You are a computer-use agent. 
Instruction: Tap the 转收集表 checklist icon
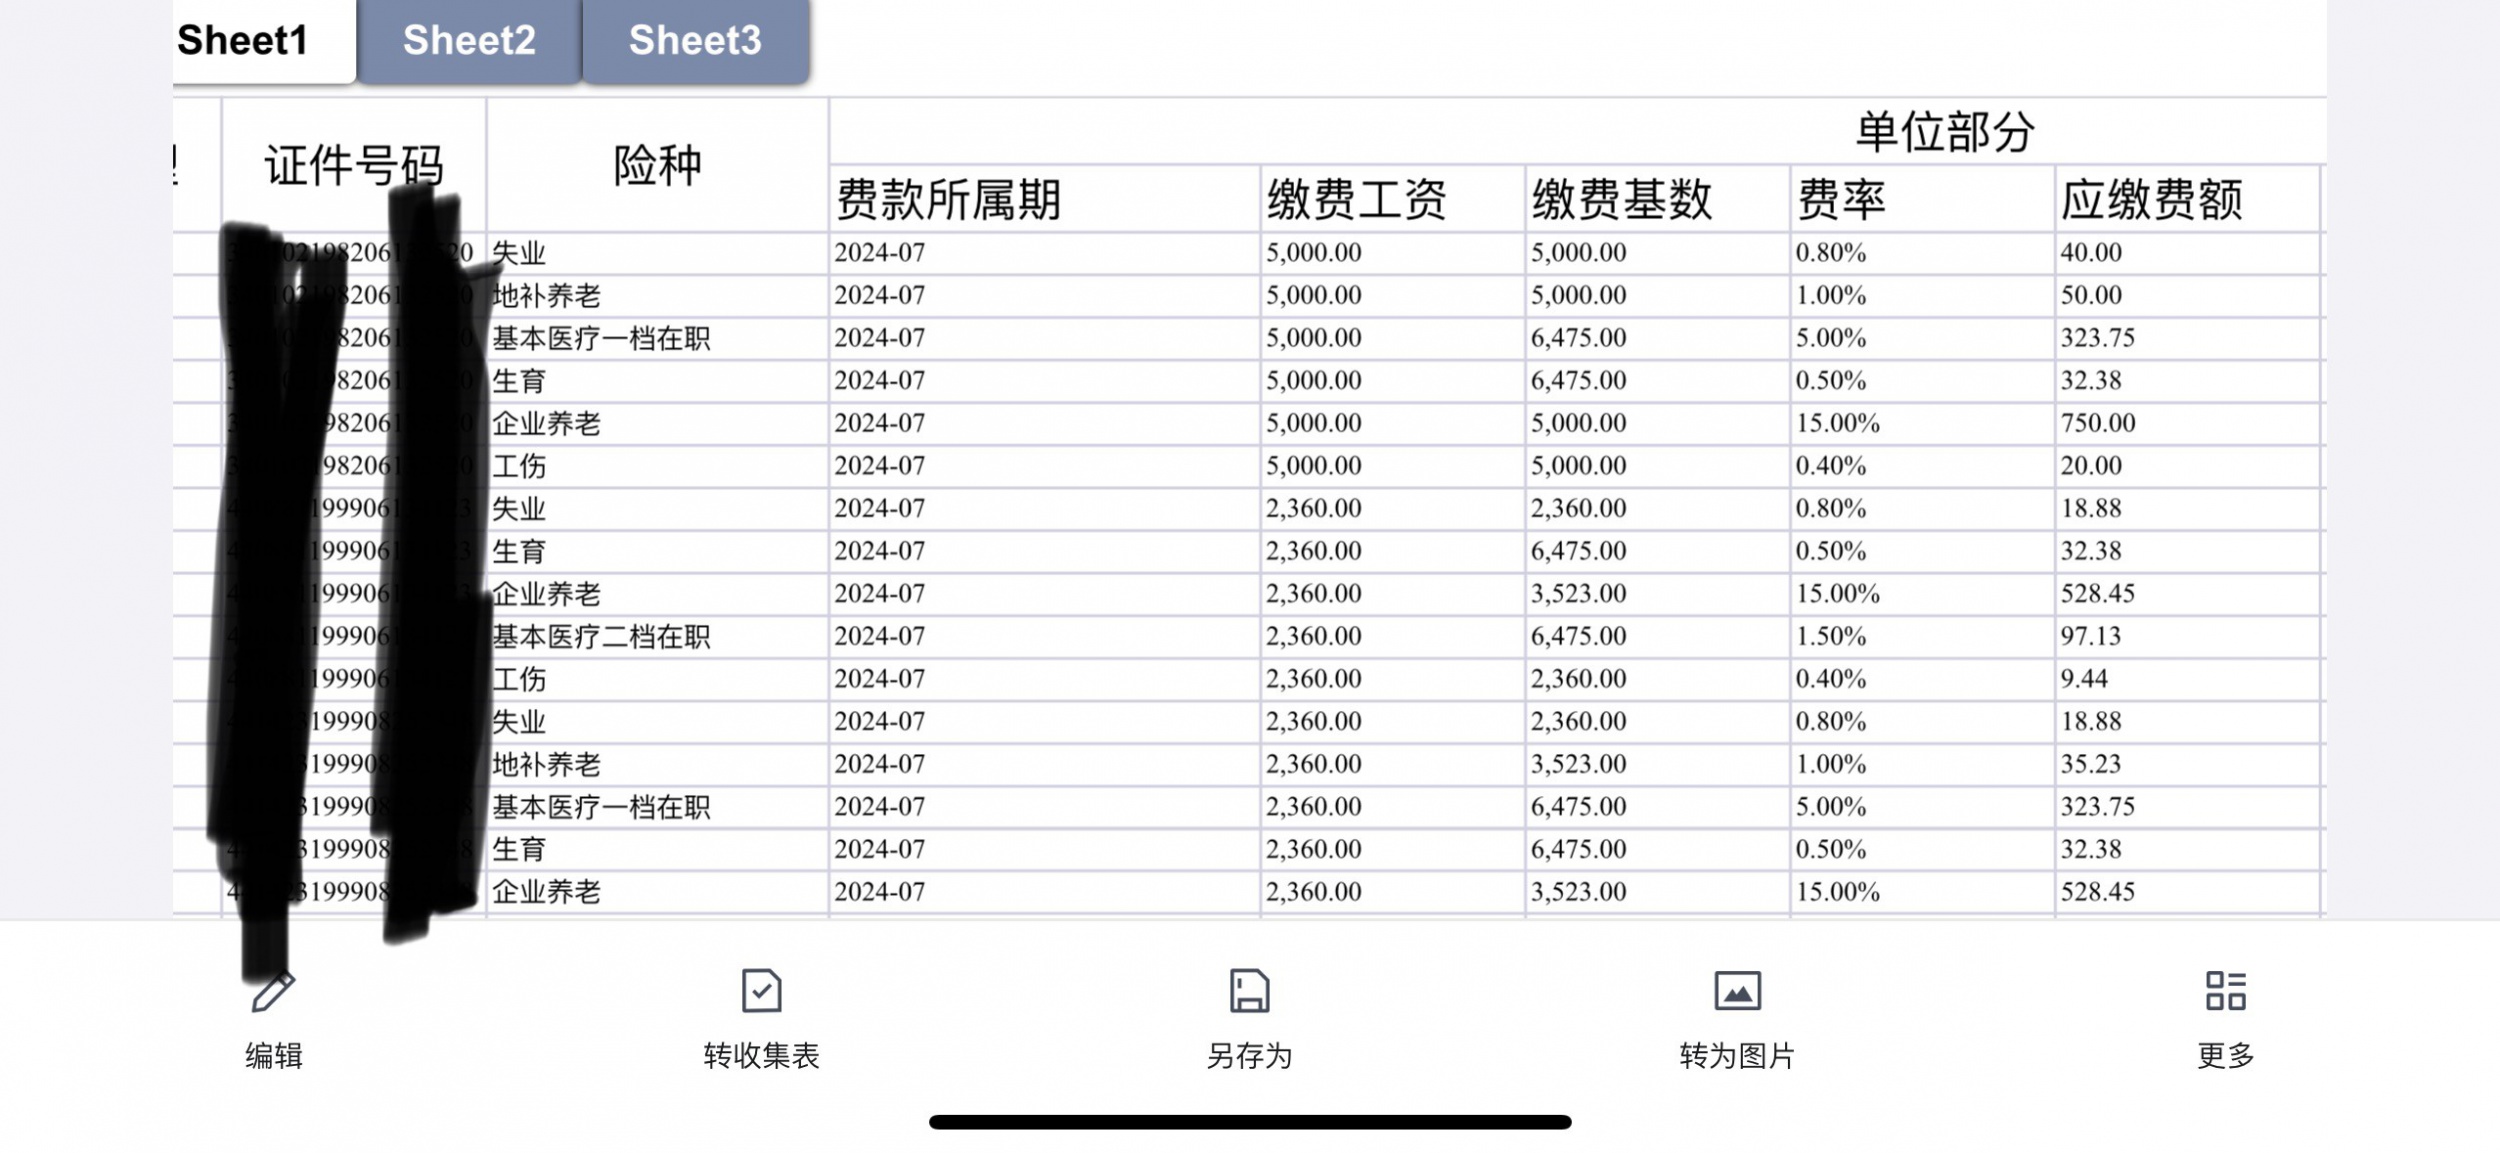coord(761,991)
